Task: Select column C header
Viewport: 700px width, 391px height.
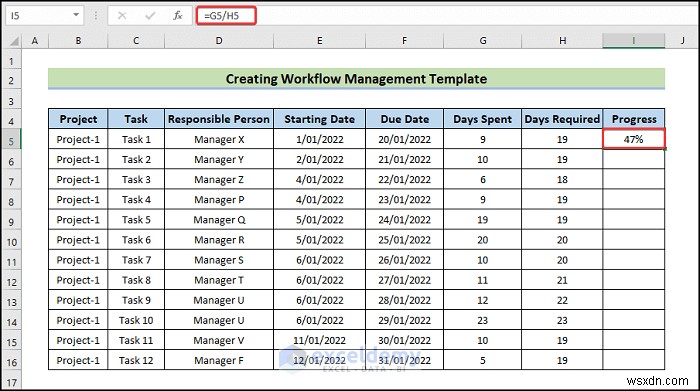Action: click(136, 41)
